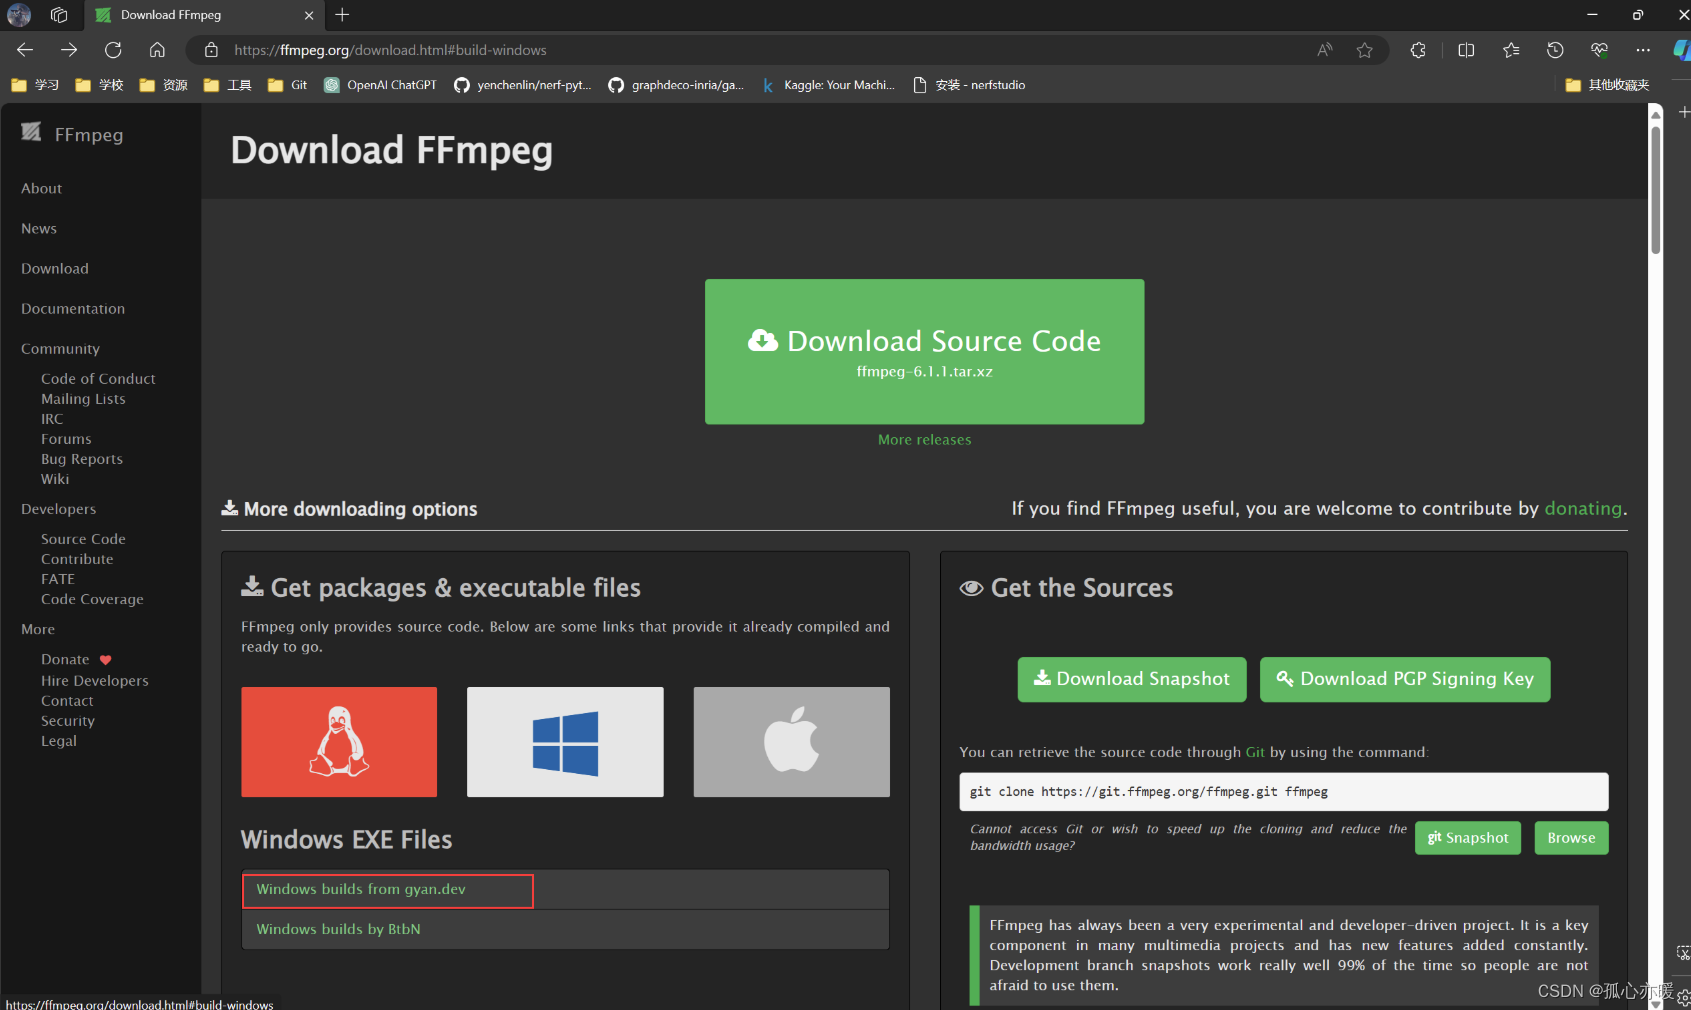Click Download PGP Signing Key button
The image size is (1691, 1010).
(1405, 679)
